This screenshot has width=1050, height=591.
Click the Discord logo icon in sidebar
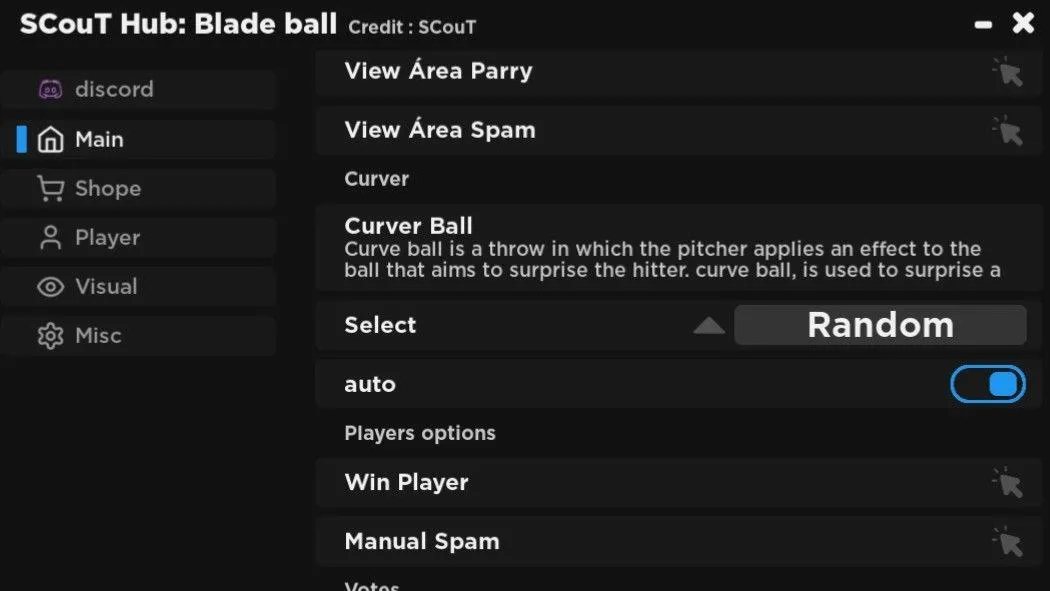50,89
